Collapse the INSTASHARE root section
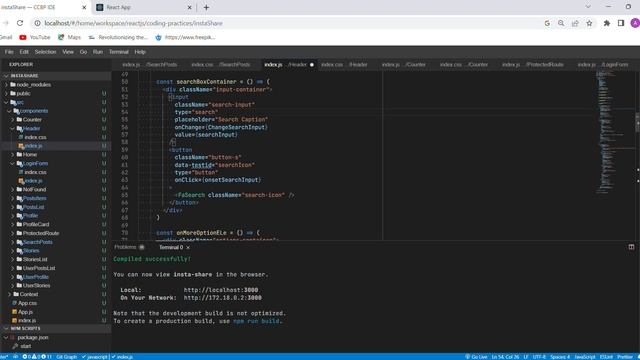 coord(6,76)
